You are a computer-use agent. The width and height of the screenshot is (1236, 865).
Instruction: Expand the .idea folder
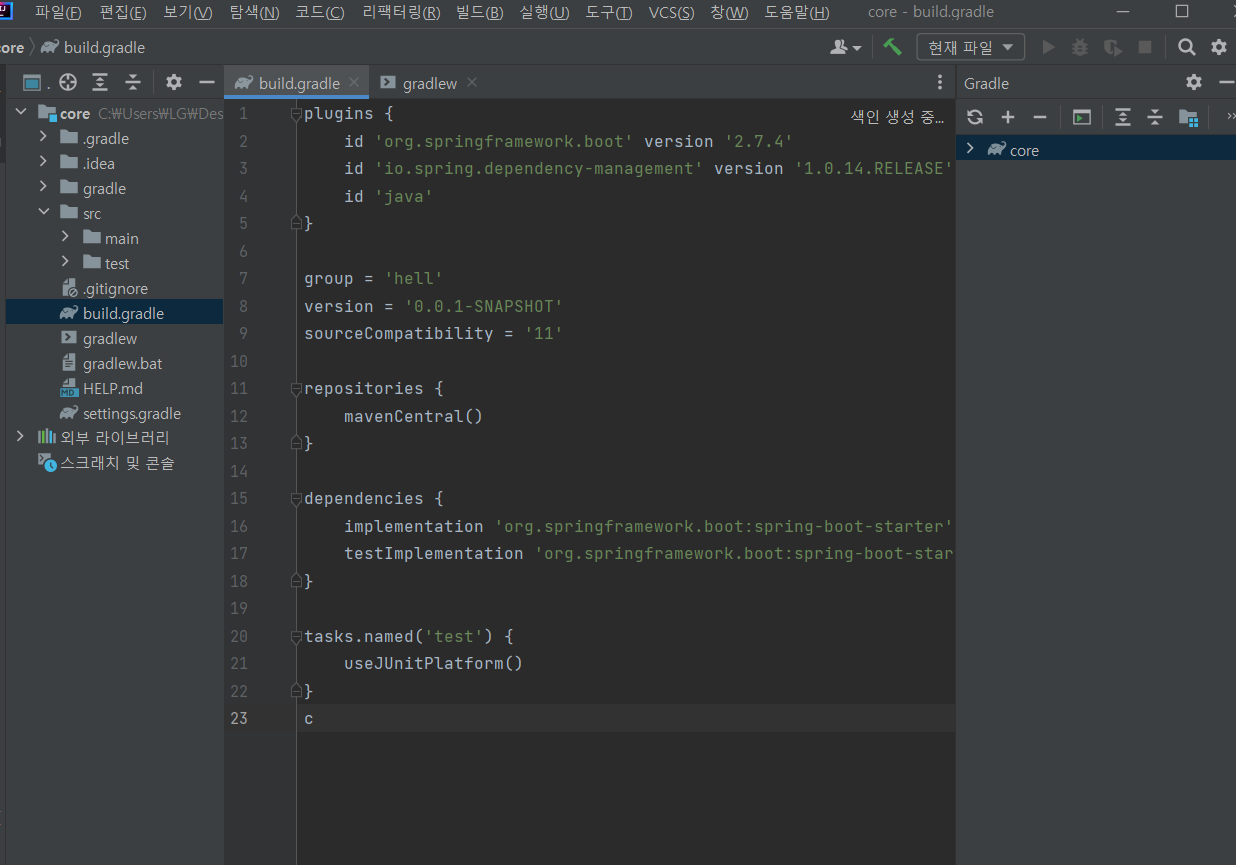[43, 163]
